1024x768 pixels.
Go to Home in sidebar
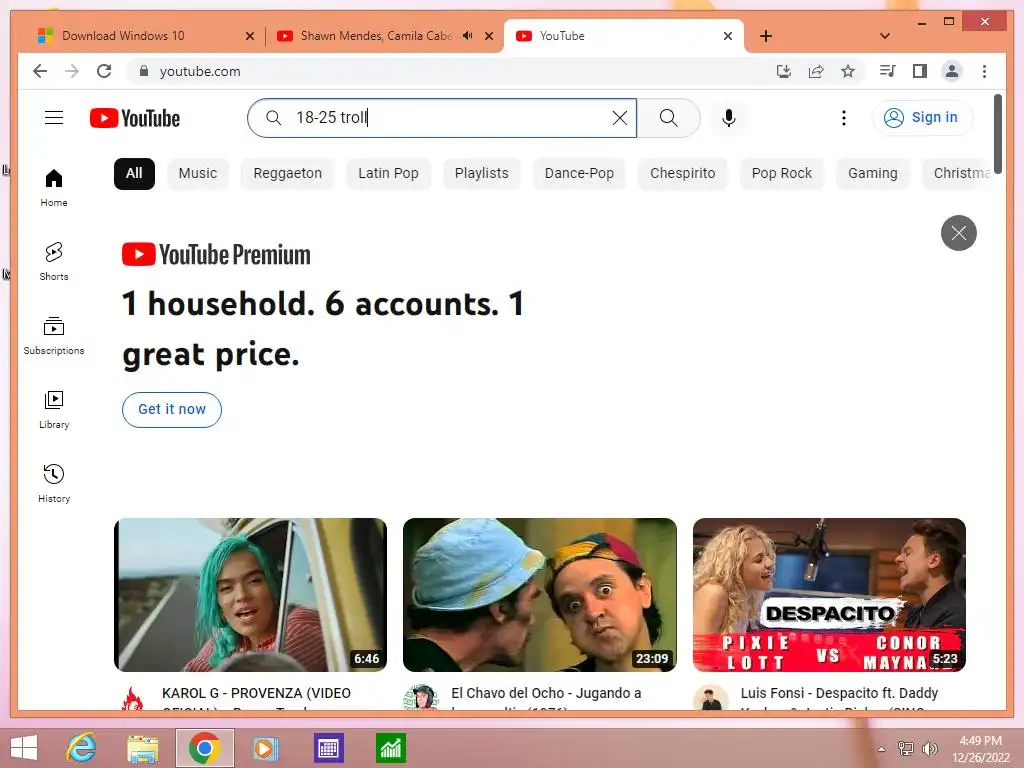[54, 188]
